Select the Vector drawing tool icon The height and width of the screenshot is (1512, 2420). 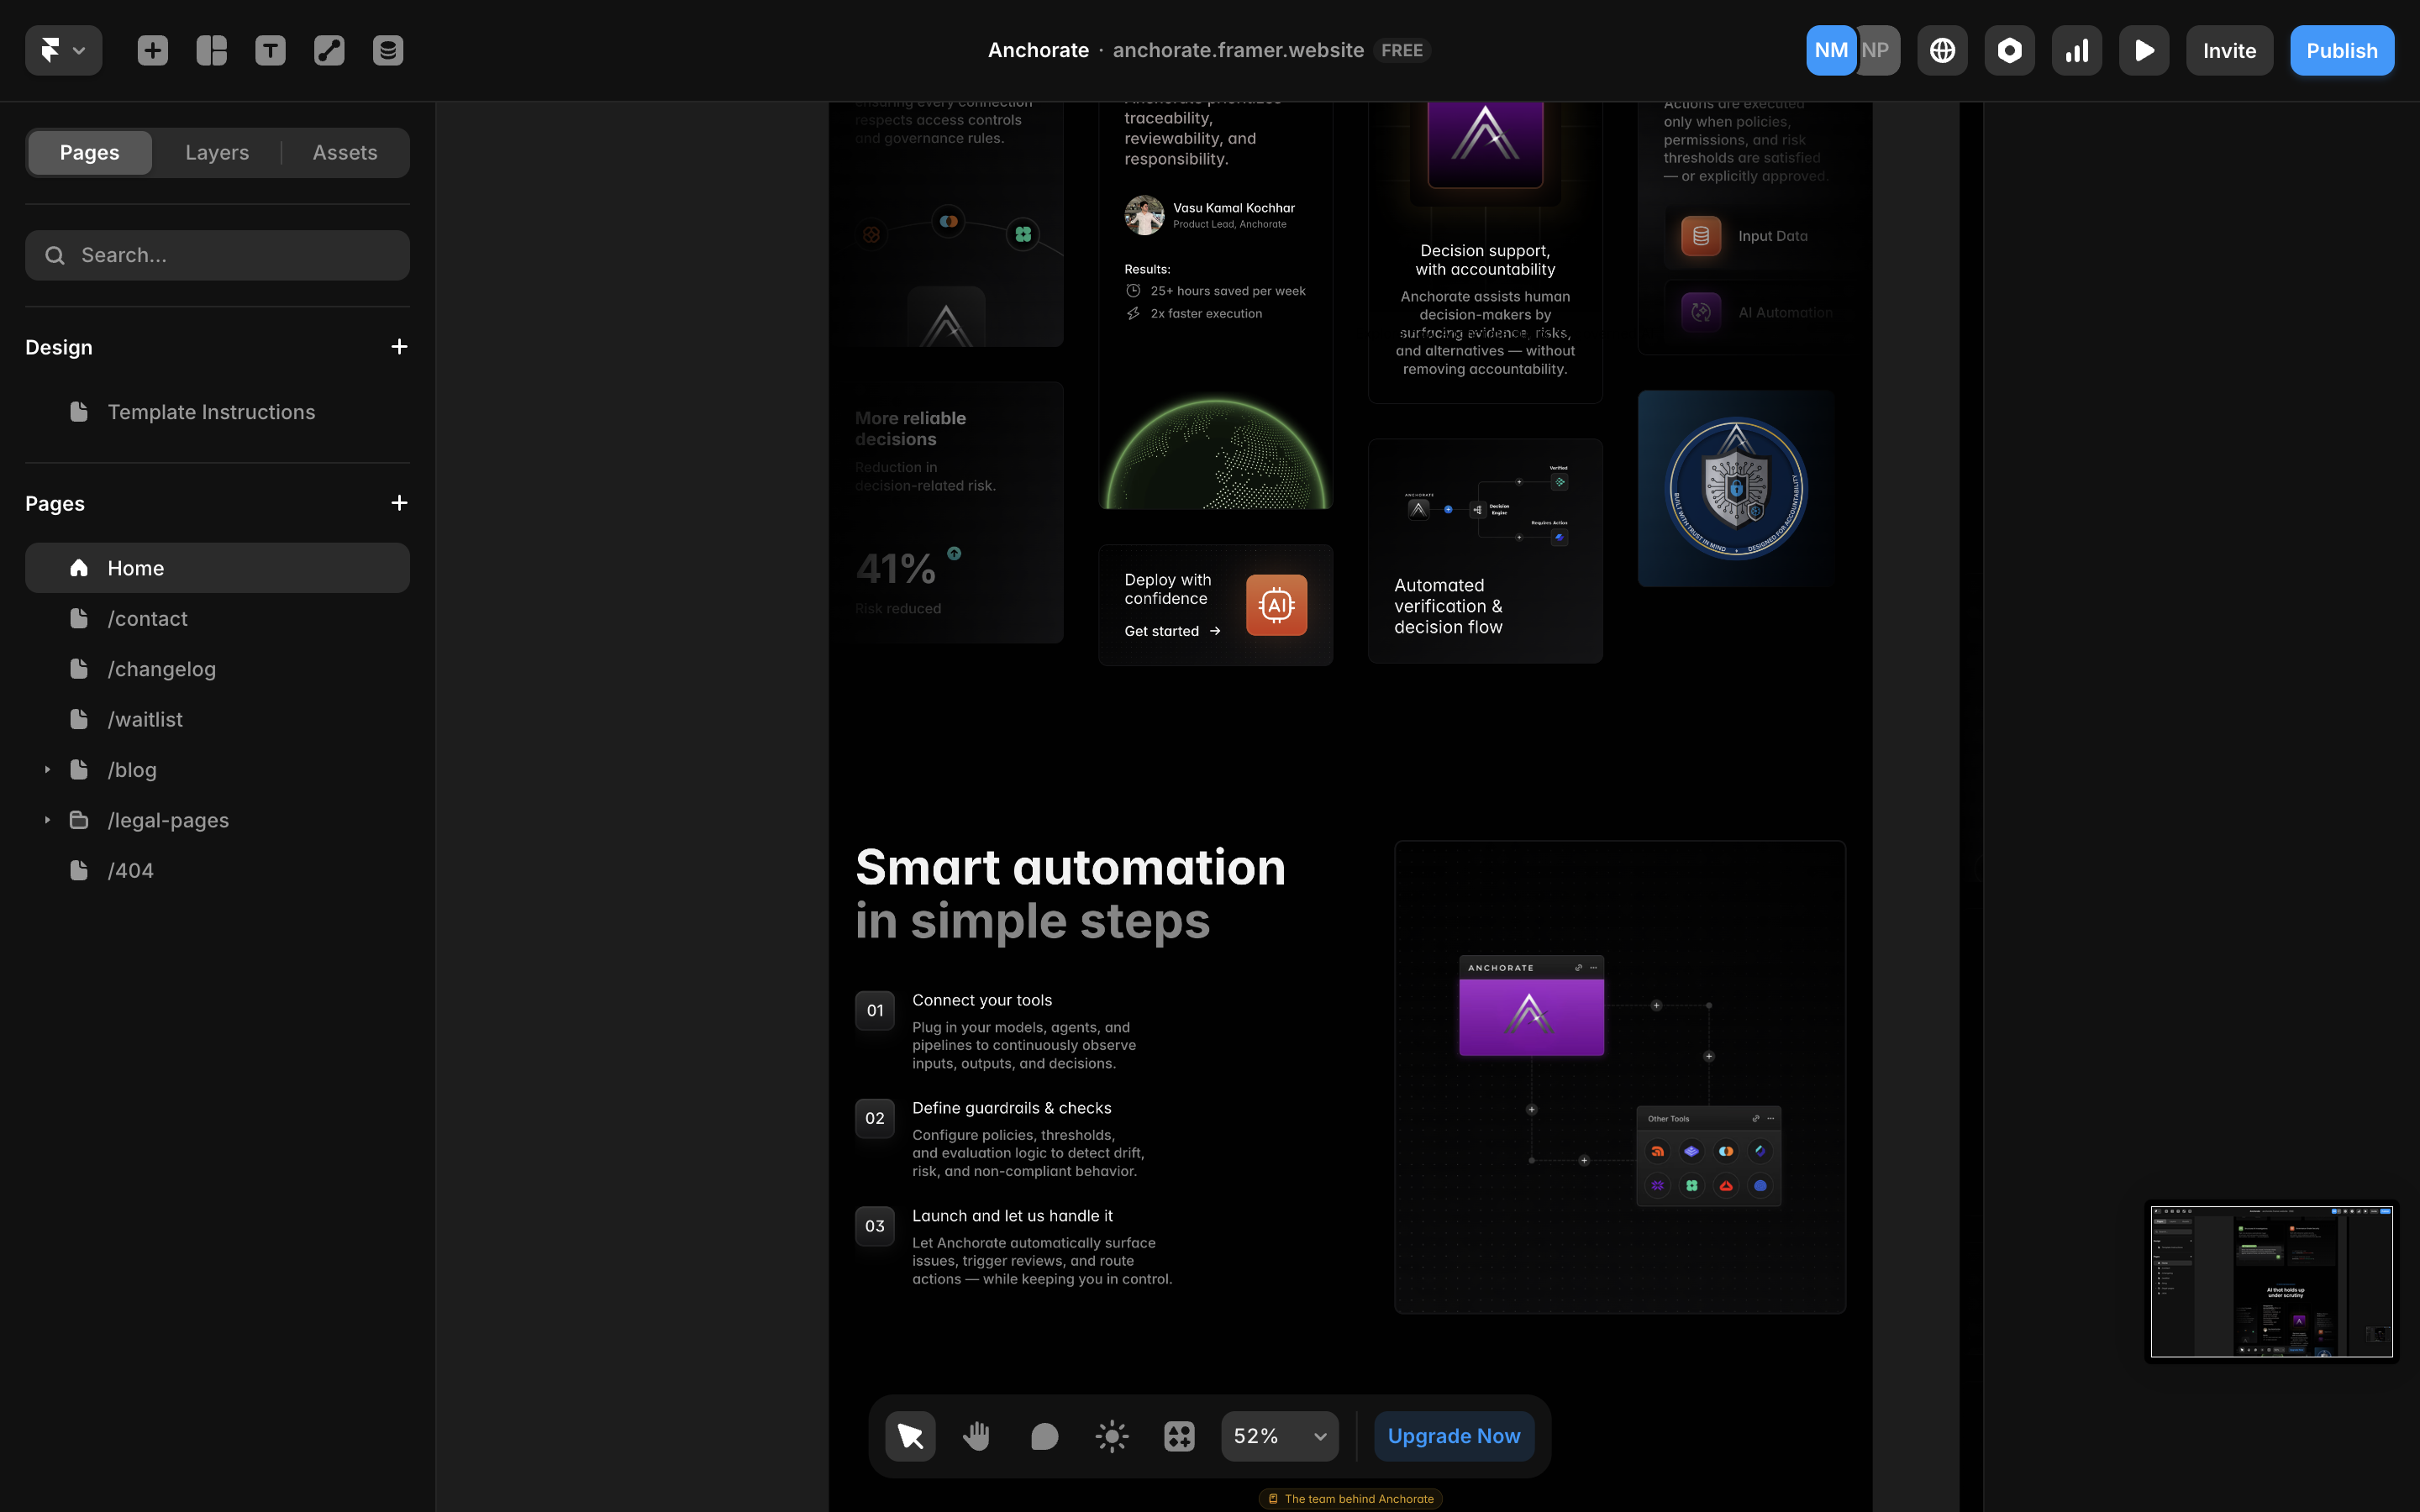click(x=329, y=49)
